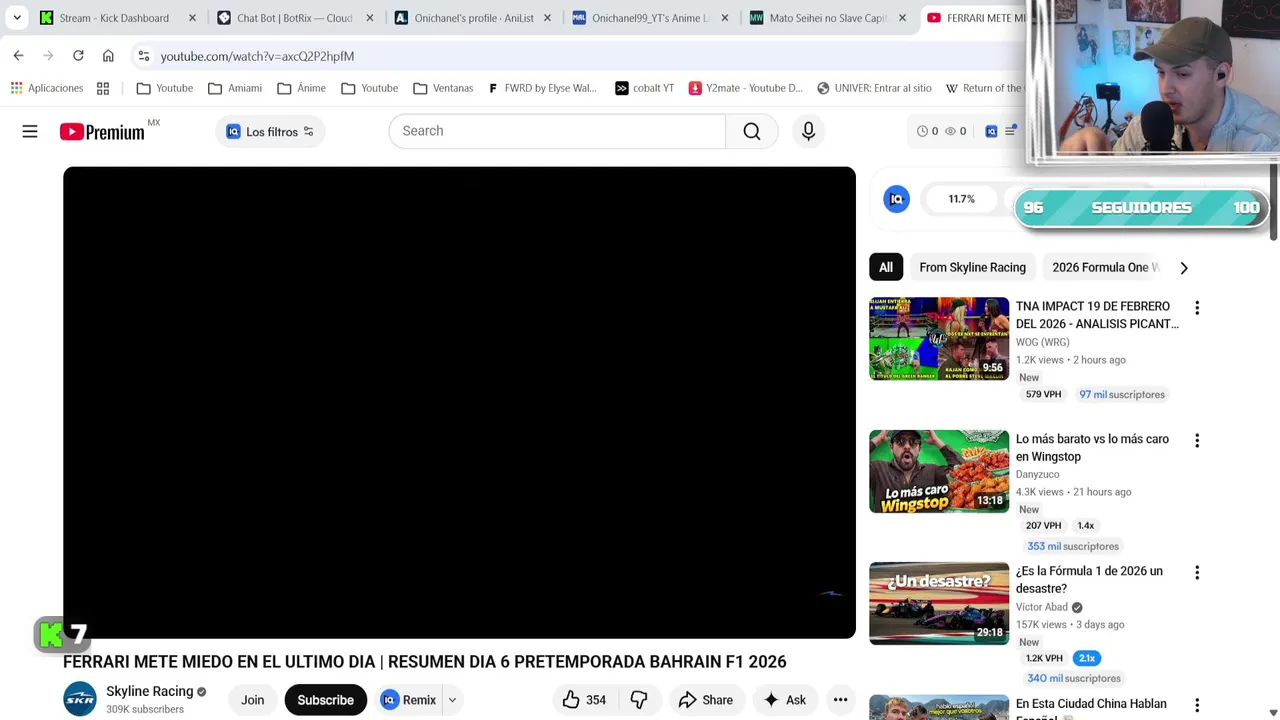This screenshot has width=1280, height=720.
Task: Click the Join button
Action: (252, 700)
